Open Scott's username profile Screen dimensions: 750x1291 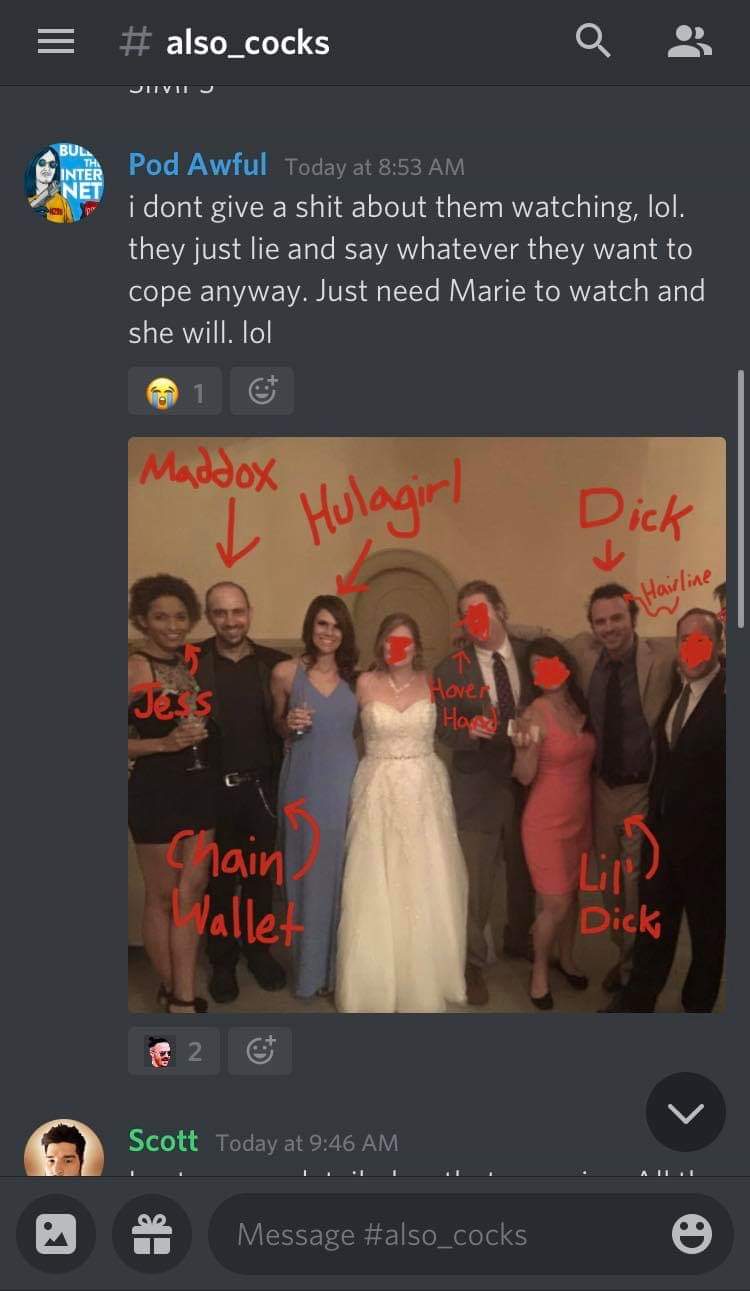163,1140
